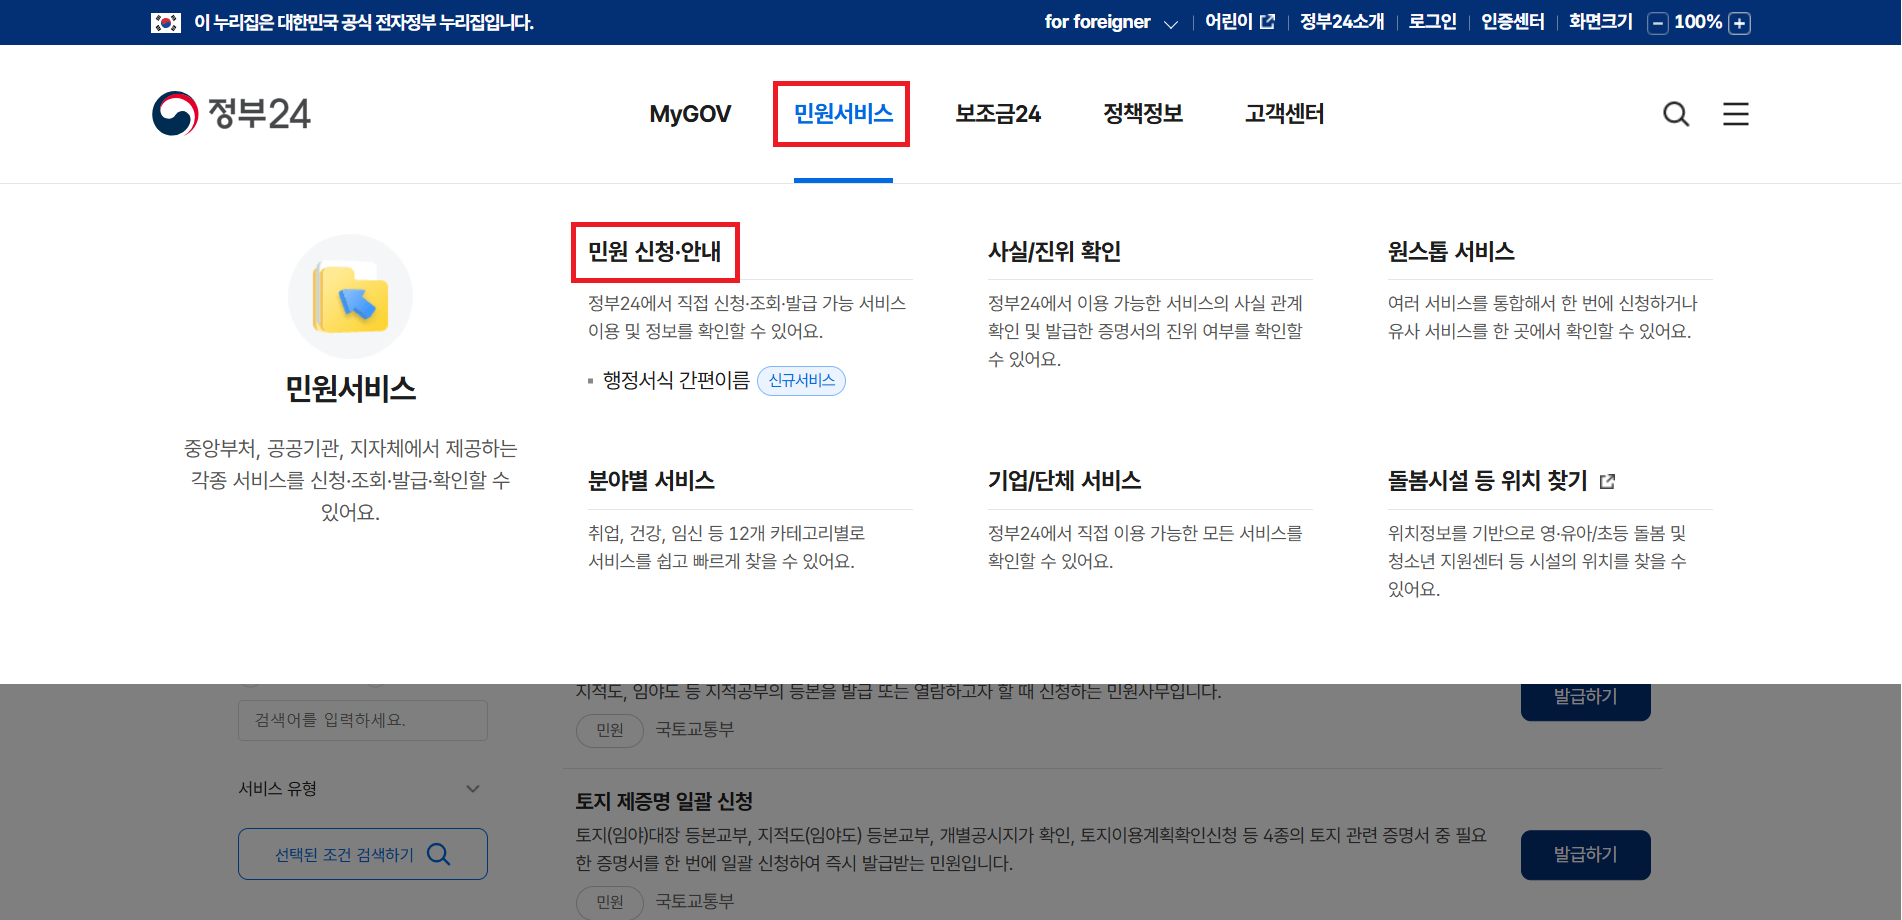Click the search icon inside 선택된 조건 검색하기 button
The width and height of the screenshot is (1902, 920).
(x=438, y=854)
